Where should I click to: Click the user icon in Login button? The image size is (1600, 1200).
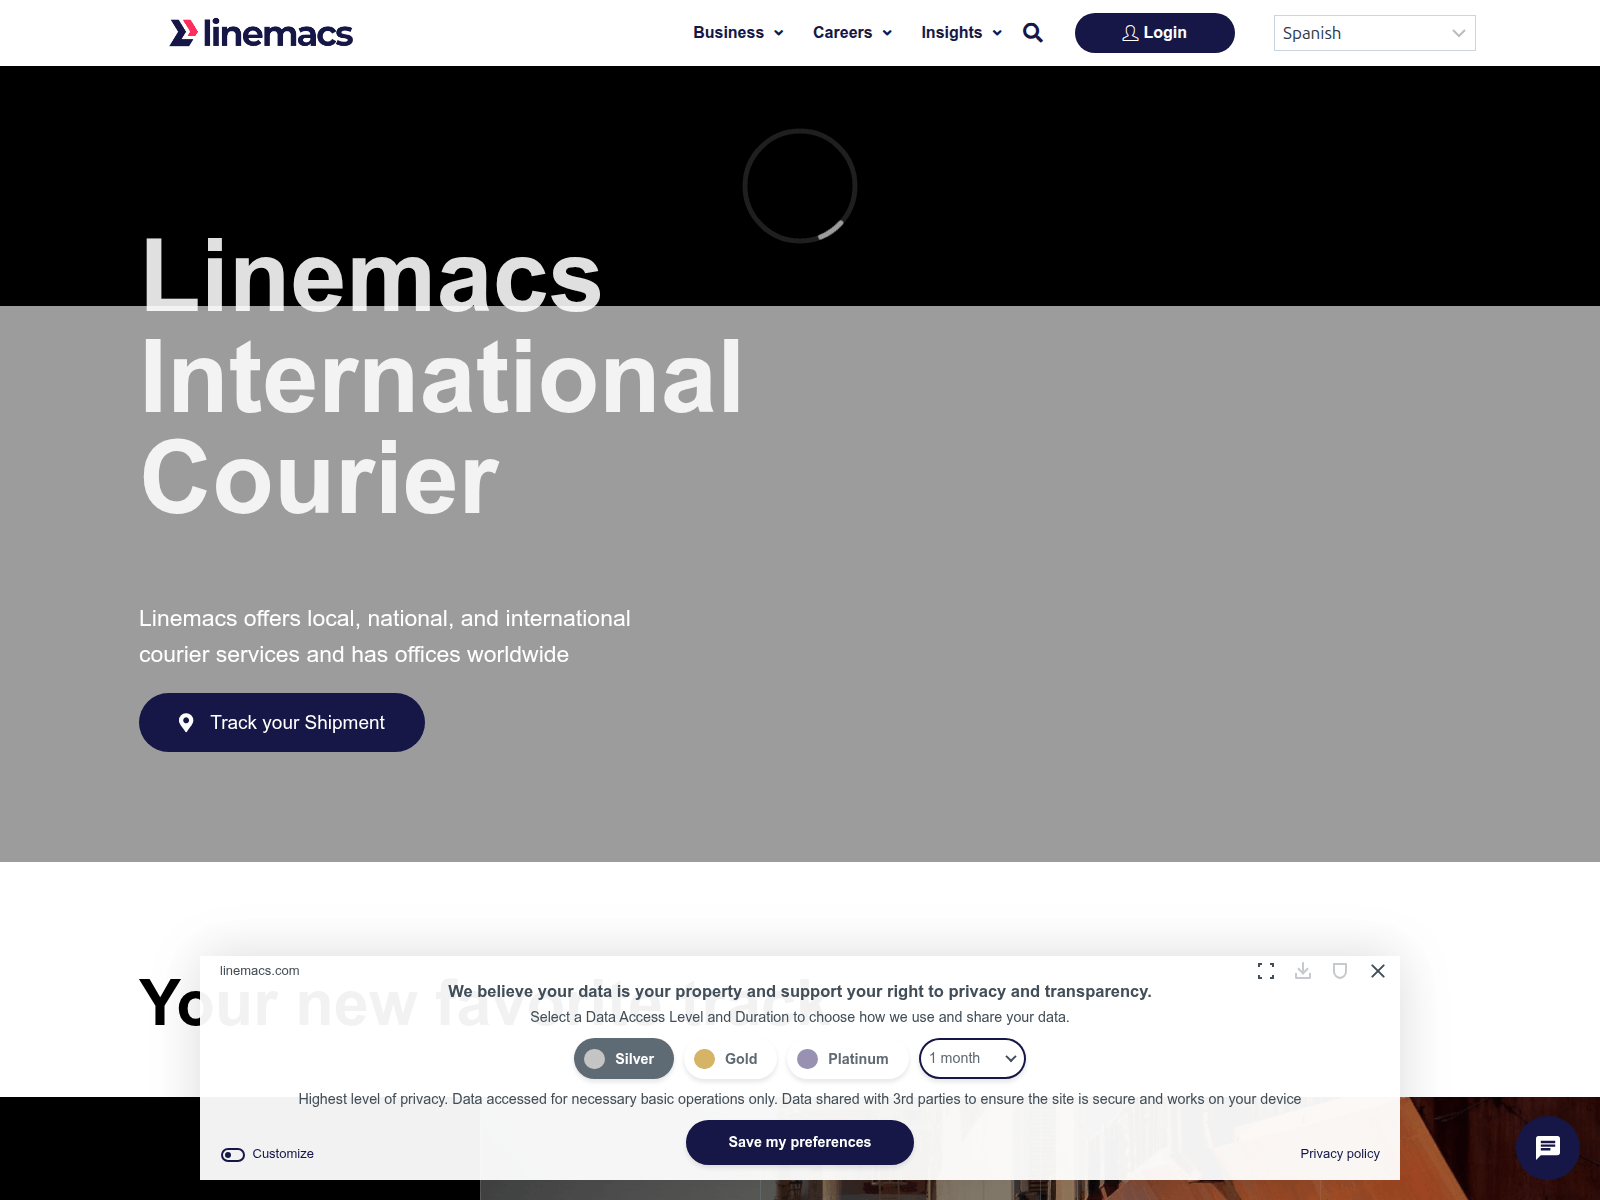coord(1130,33)
